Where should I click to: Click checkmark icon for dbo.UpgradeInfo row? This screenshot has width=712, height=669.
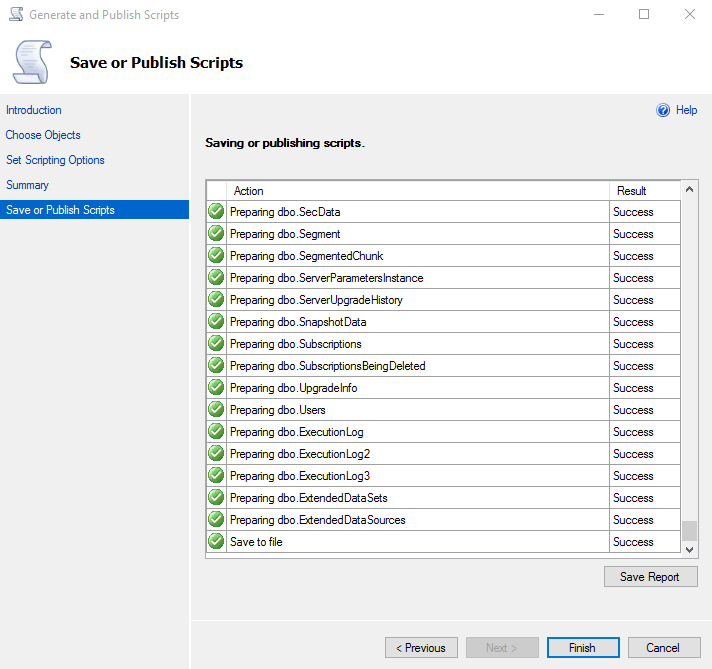216,387
